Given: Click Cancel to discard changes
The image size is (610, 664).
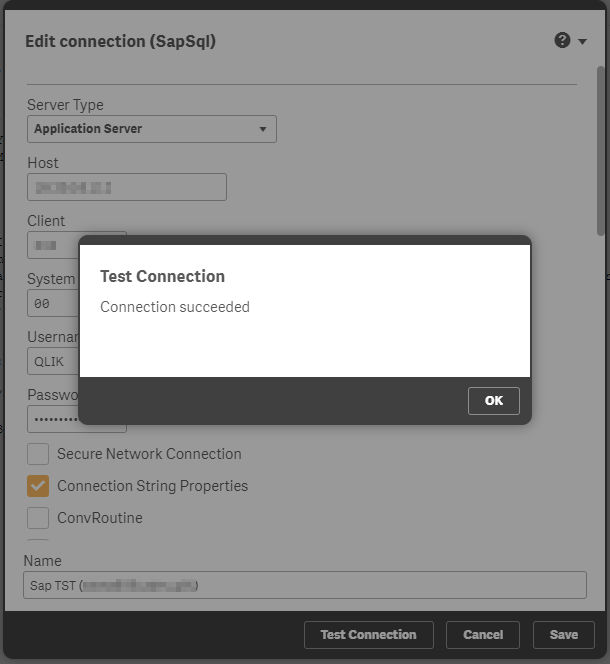Looking at the screenshot, I should coord(483,635).
